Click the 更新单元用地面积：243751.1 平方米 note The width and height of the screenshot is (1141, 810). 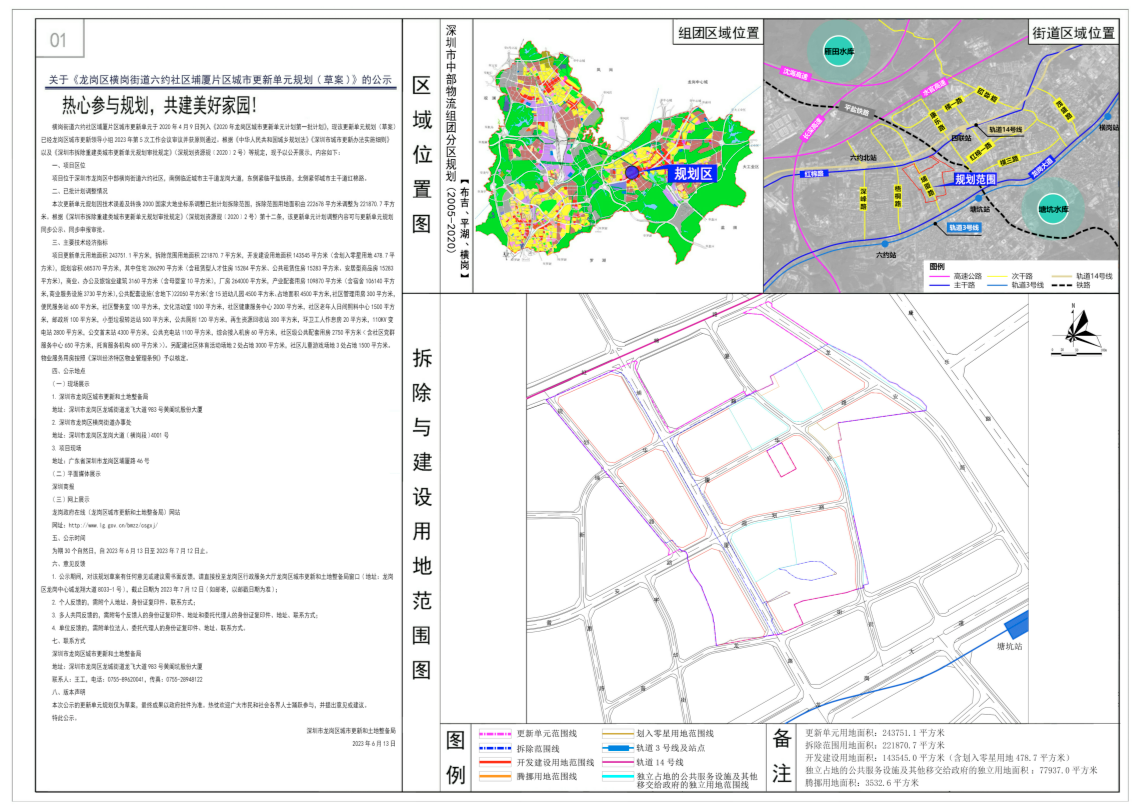click(875, 734)
